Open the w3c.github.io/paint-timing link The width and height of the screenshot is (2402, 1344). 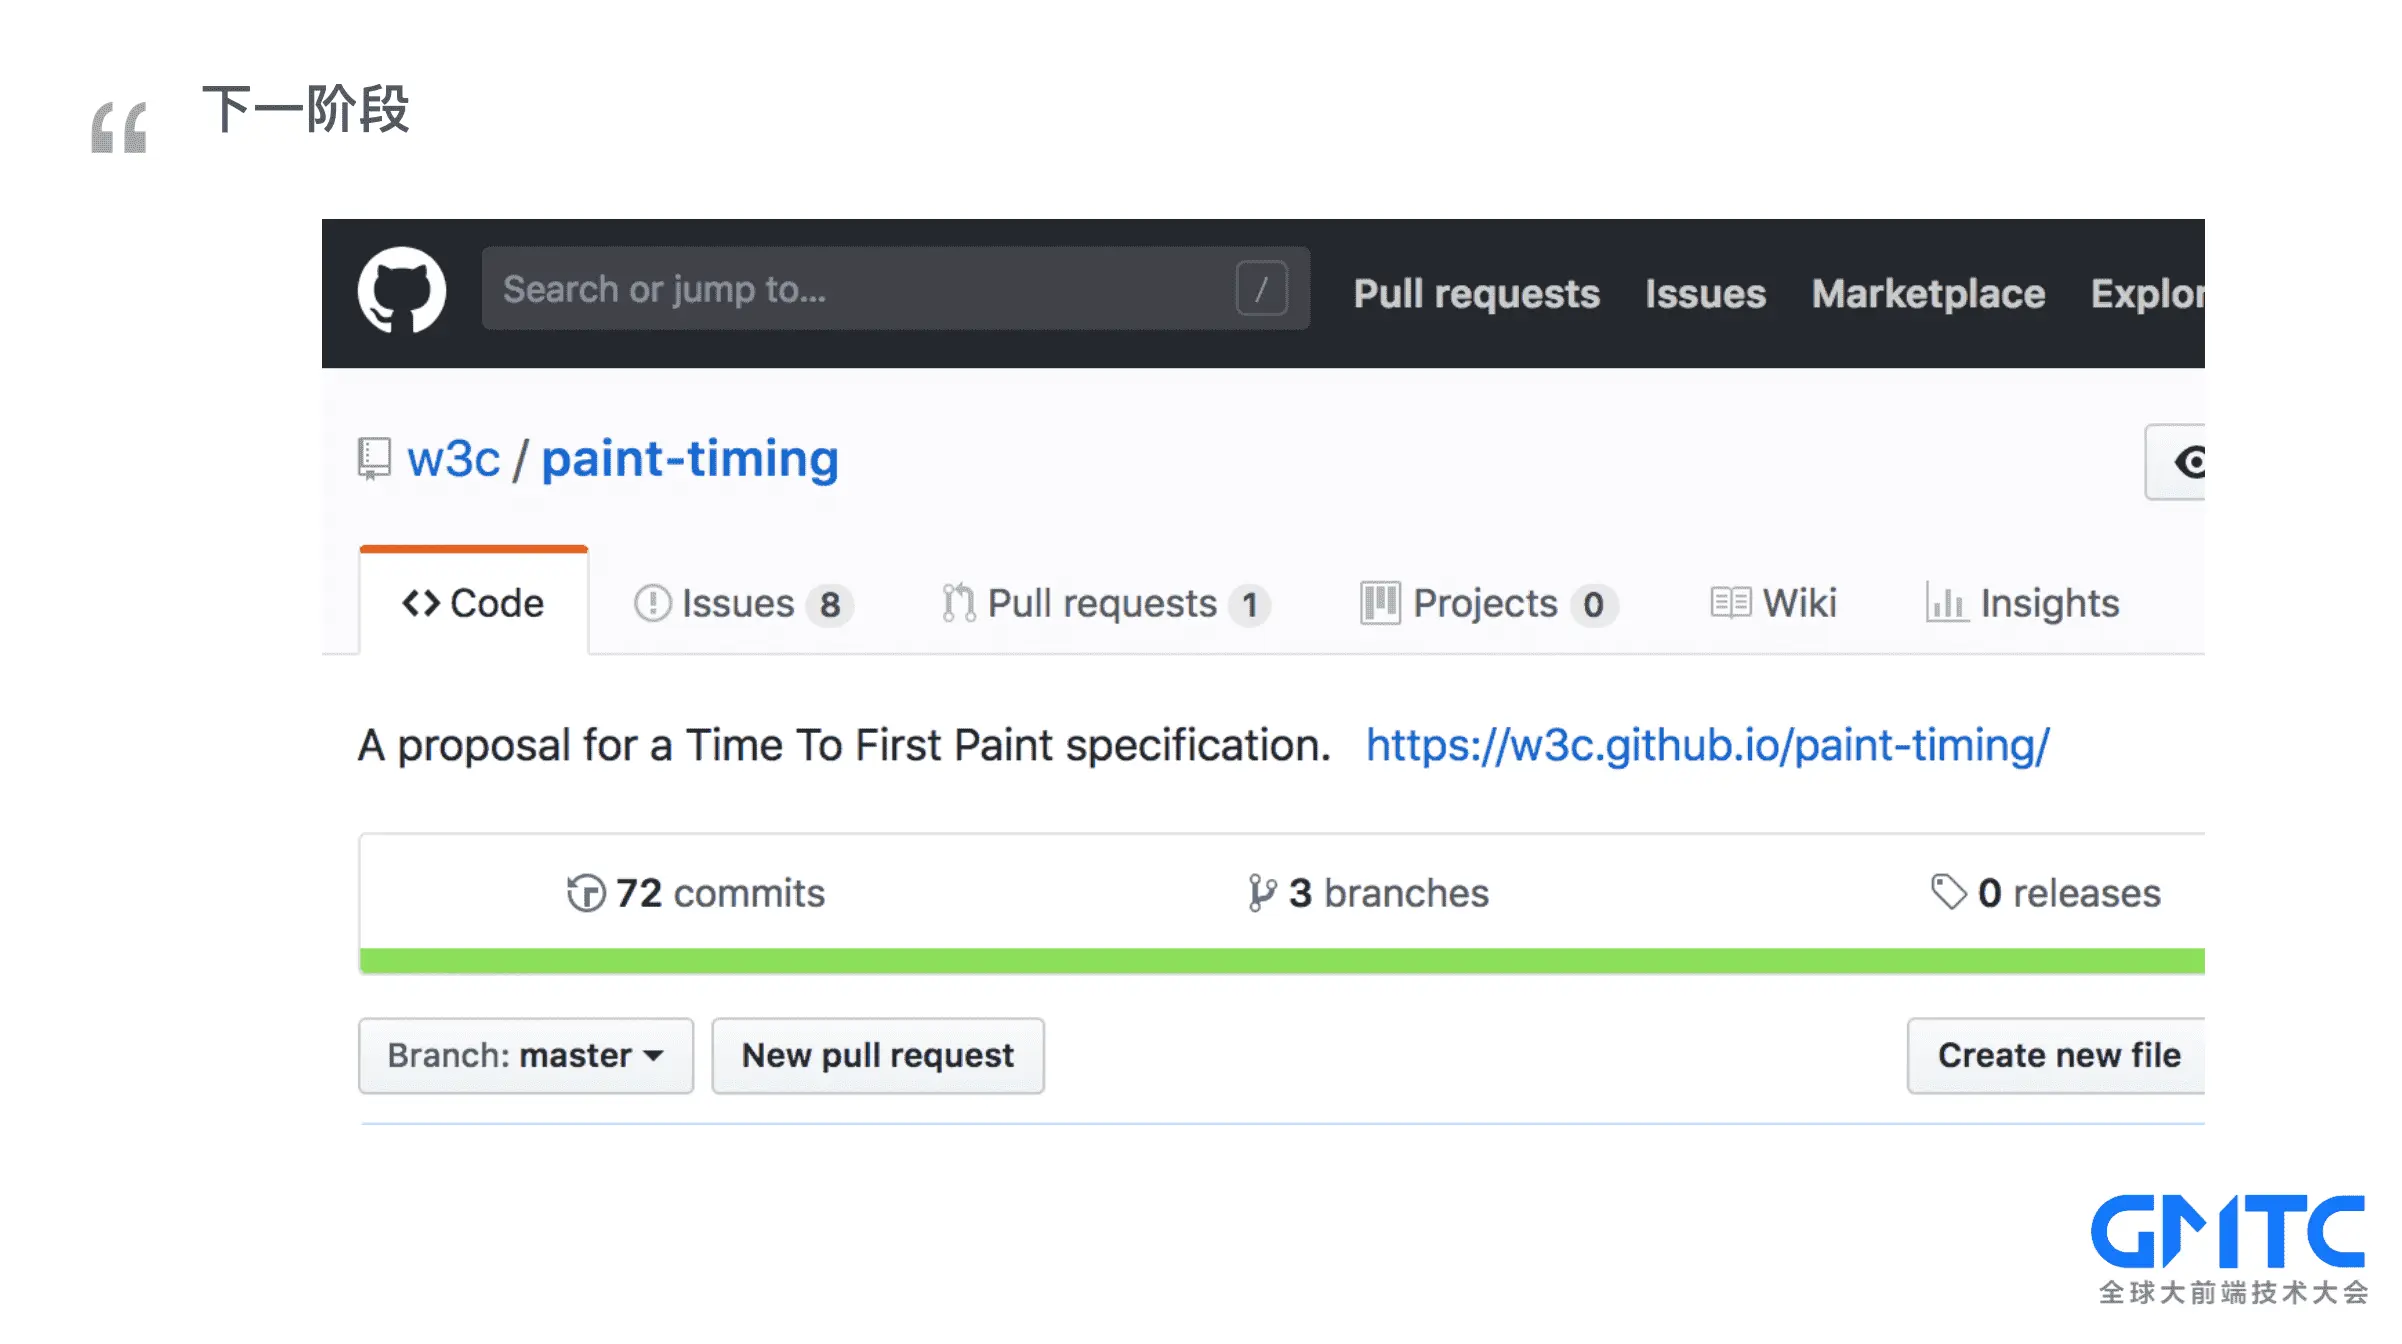coord(1708,746)
